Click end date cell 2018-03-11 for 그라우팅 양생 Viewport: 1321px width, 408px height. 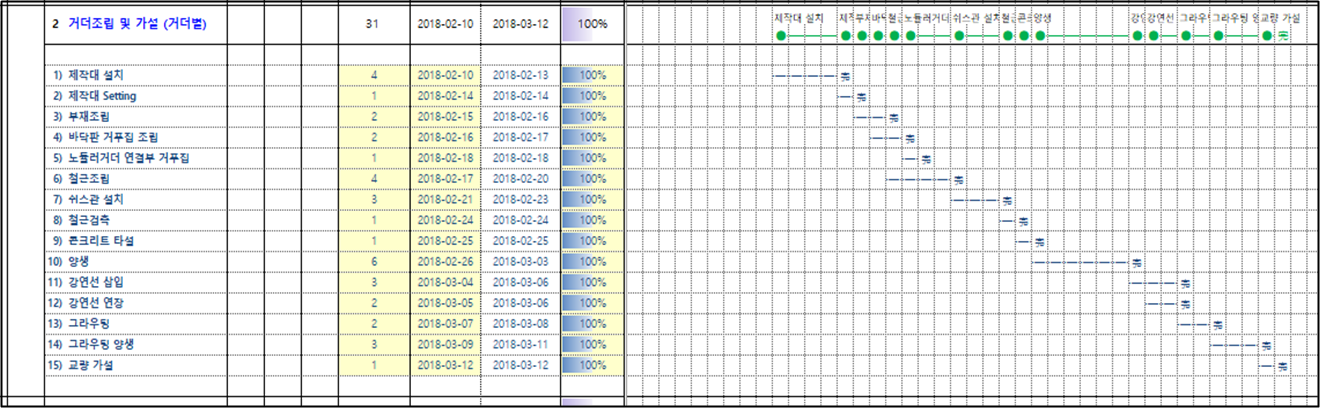coord(520,345)
